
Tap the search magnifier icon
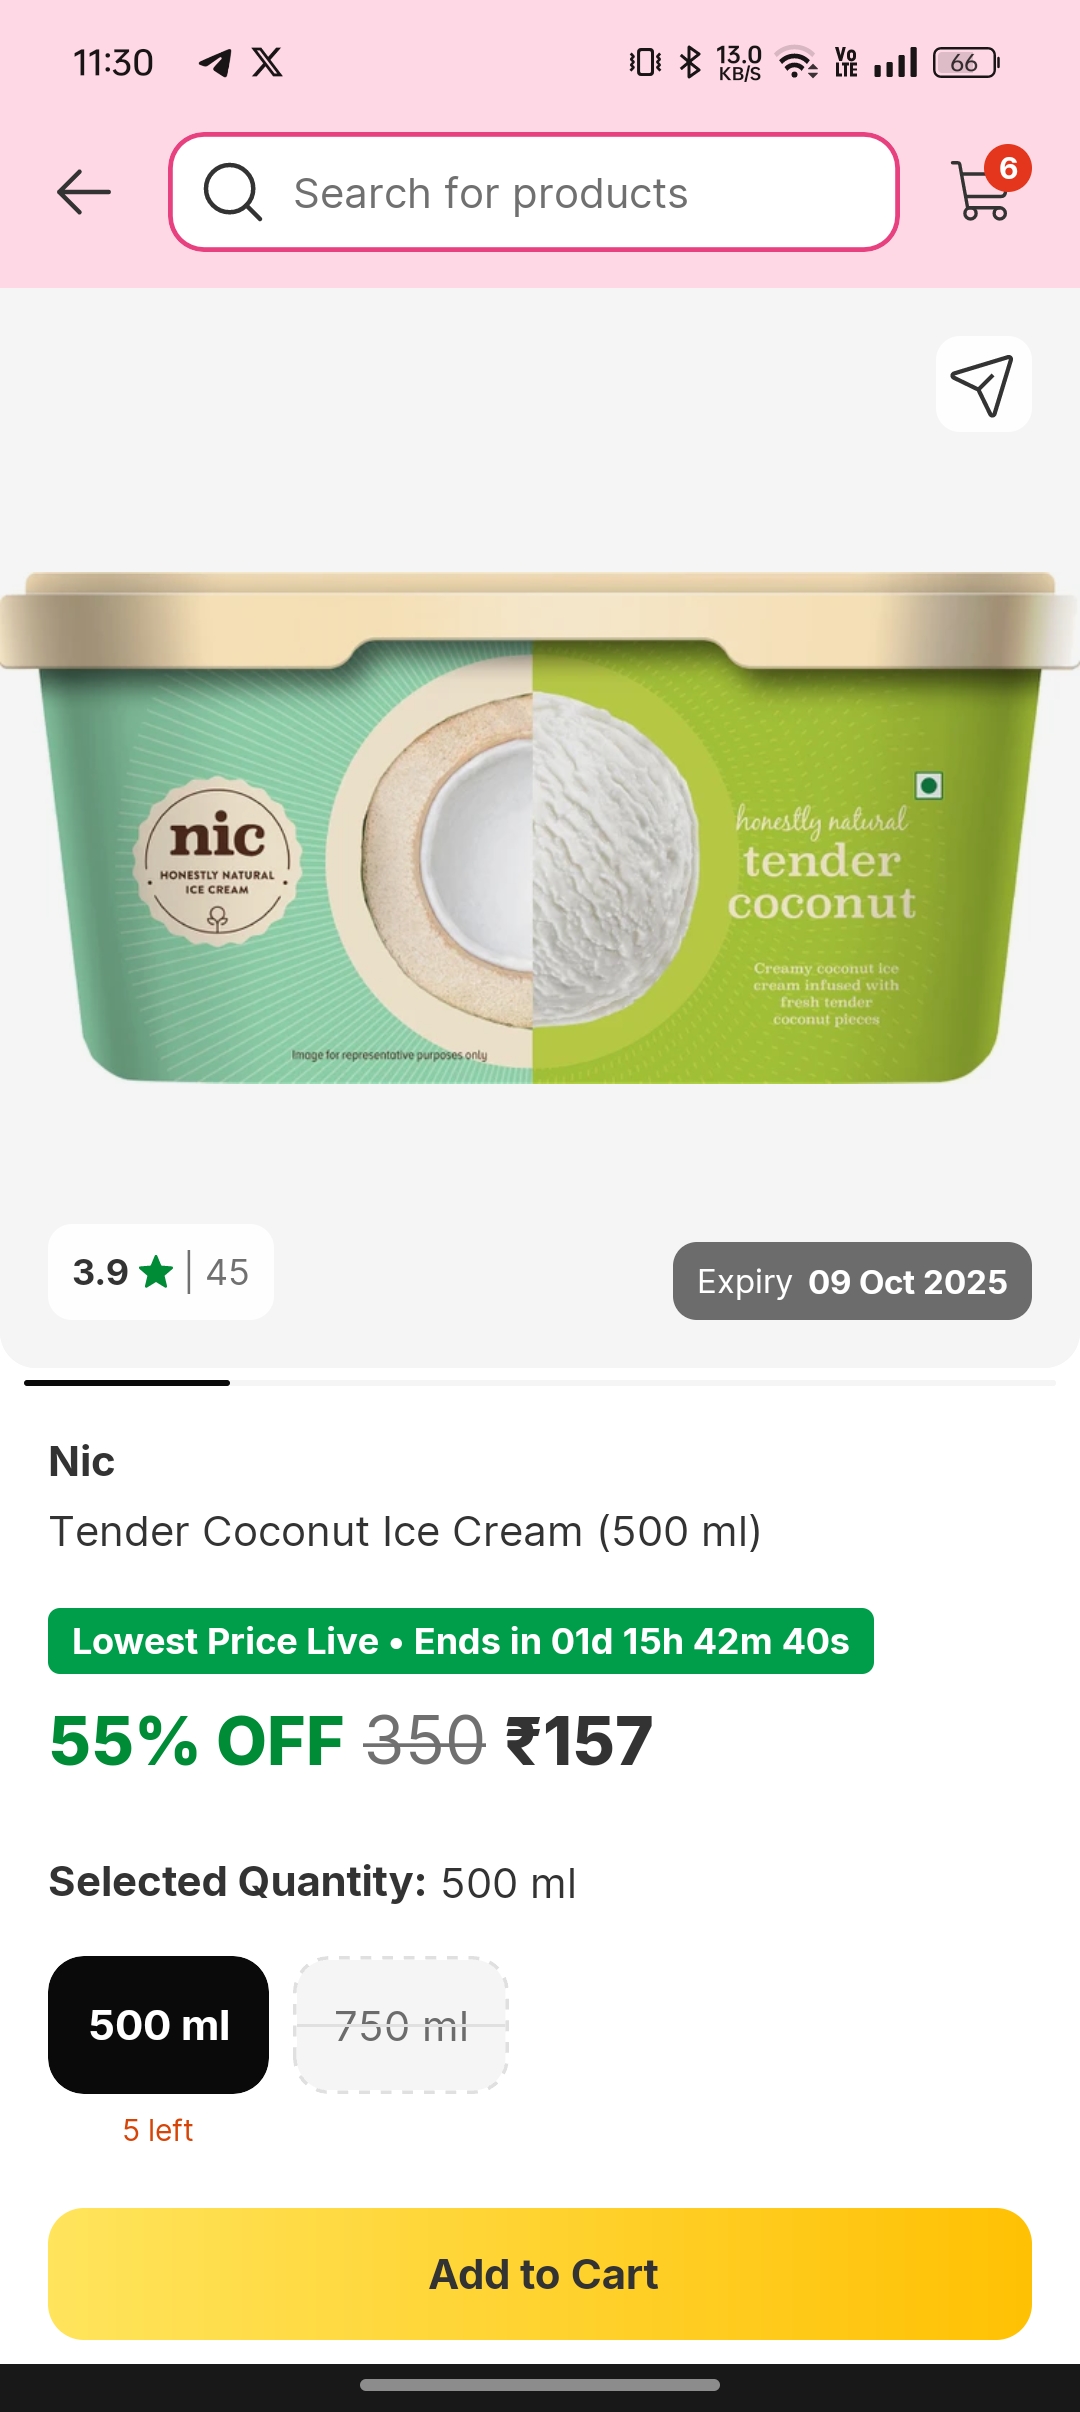click(x=233, y=192)
